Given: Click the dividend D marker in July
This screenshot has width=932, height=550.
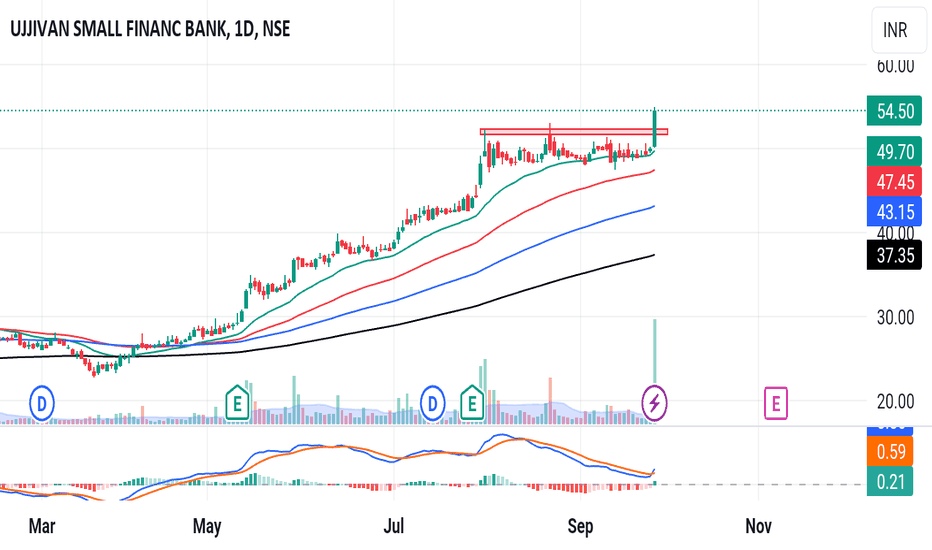Looking at the screenshot, I should pos(433,404).
